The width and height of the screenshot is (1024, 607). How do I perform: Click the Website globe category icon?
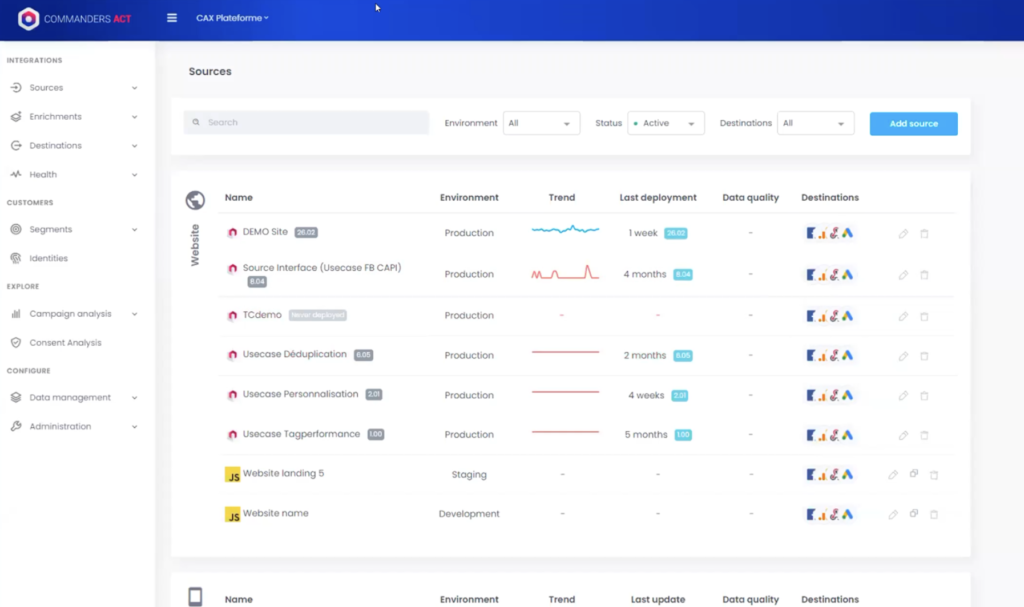(195, 200)
